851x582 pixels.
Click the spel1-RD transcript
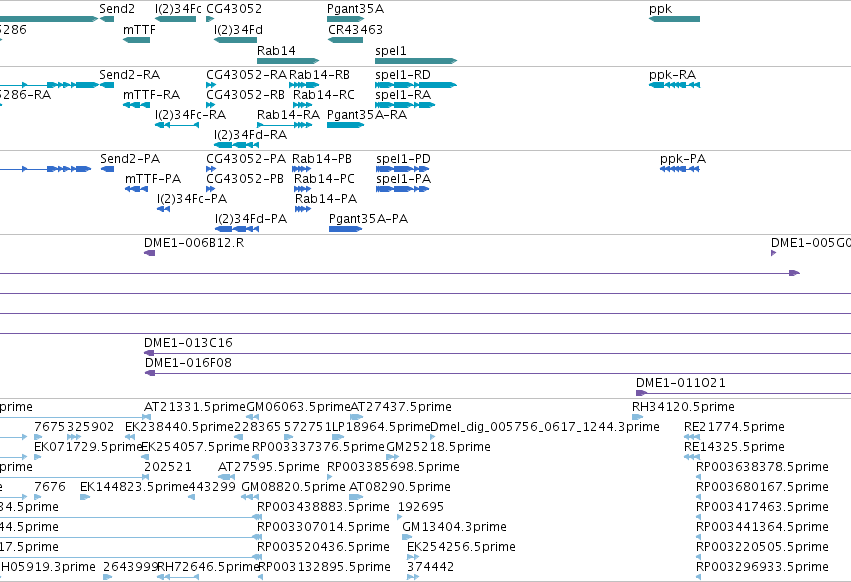[416, 85]
